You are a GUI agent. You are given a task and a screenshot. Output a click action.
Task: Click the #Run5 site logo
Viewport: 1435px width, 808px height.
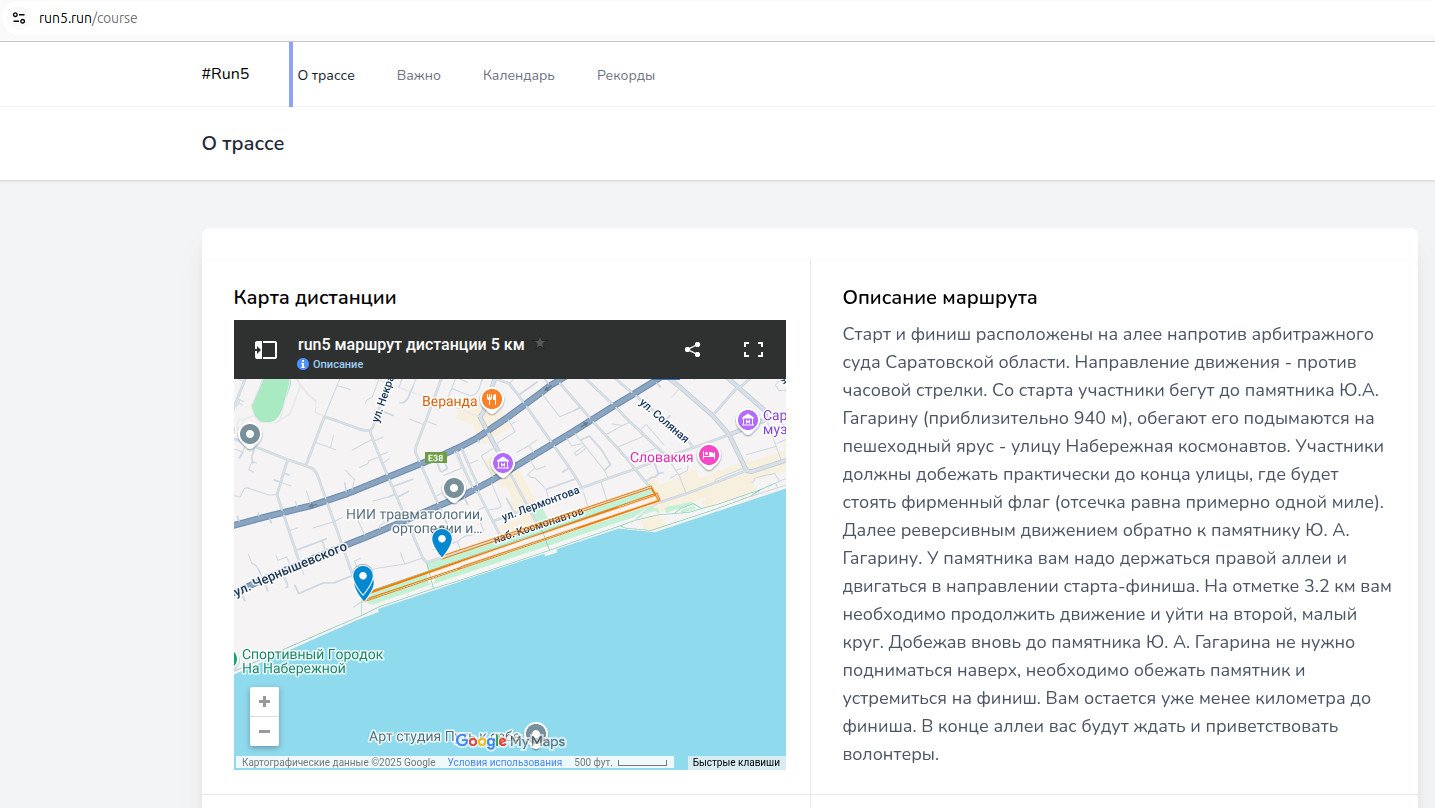pos(225,74)
